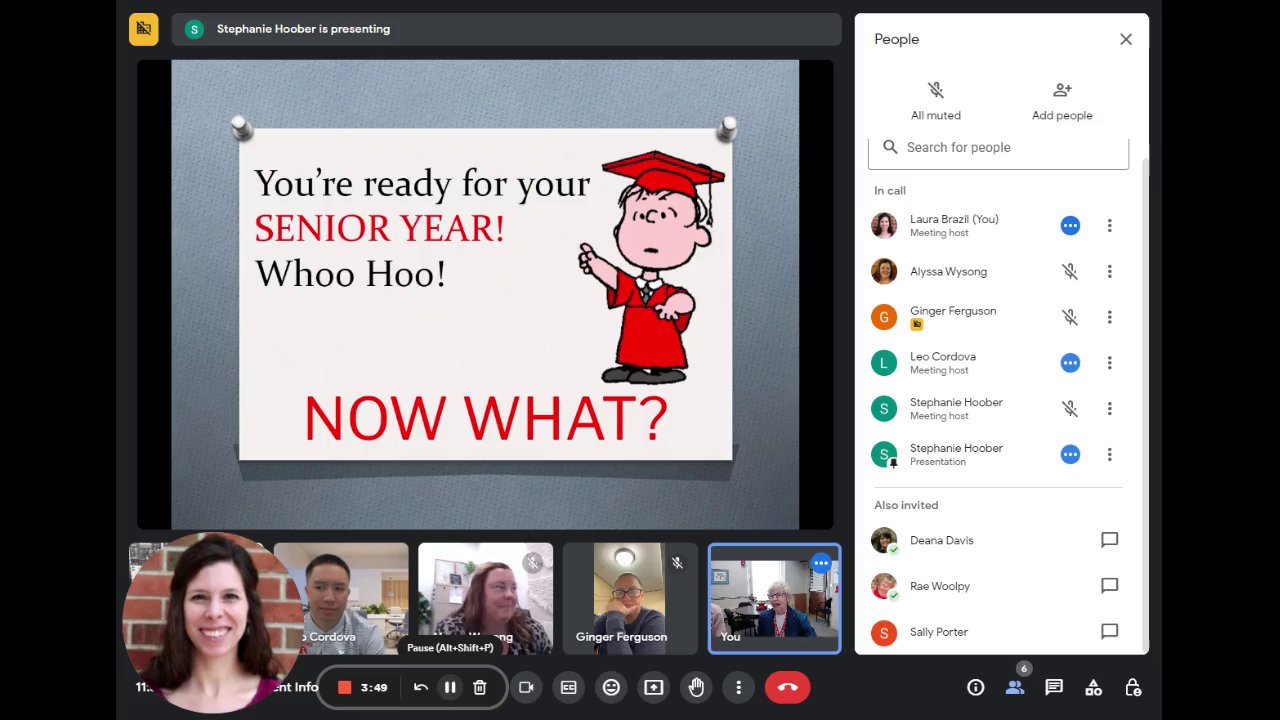1280x720 pixels.
Task: Restart the recording with undo arrow
Action: 421,687
